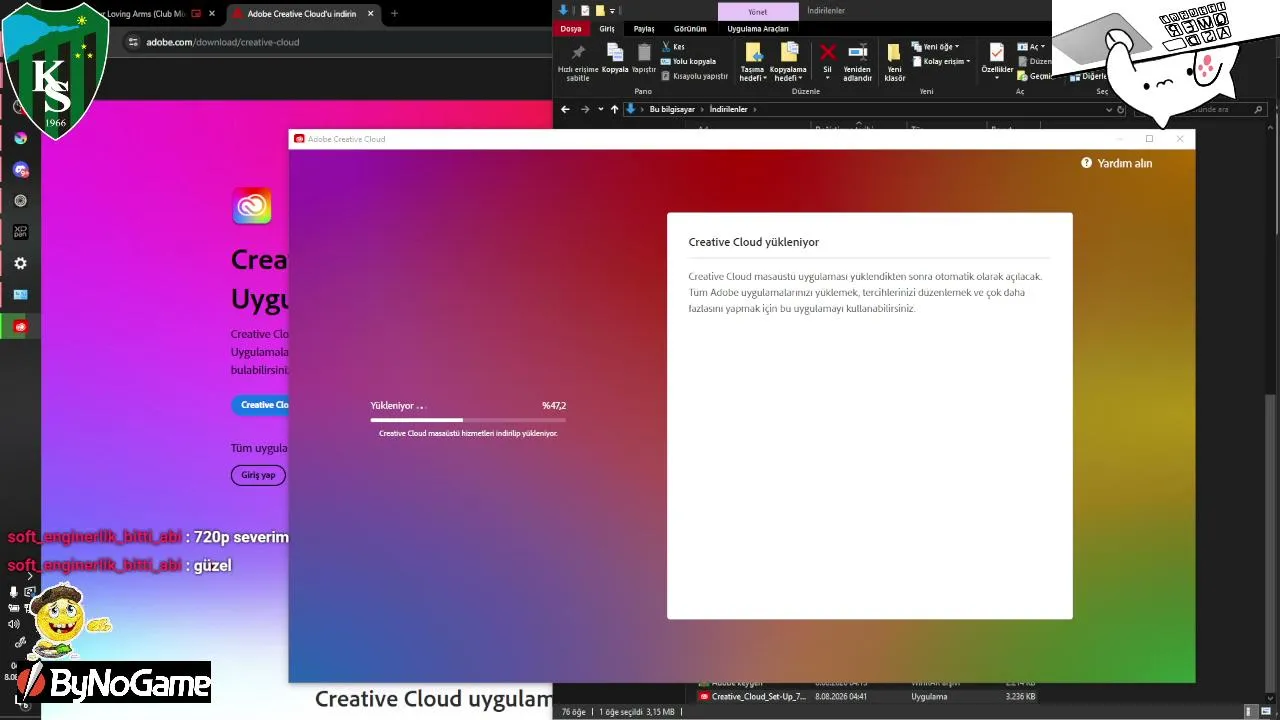1280x720 pixels.
Task: Click the Yapıştır clipboard icon
Action: pyautogui.click(x=644, y=53)
